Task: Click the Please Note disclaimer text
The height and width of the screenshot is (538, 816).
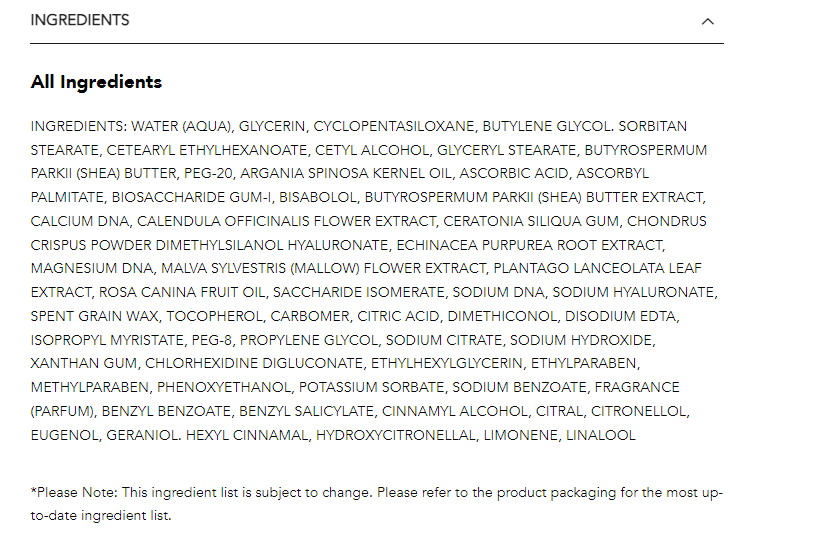Action: tap(377, 504)
